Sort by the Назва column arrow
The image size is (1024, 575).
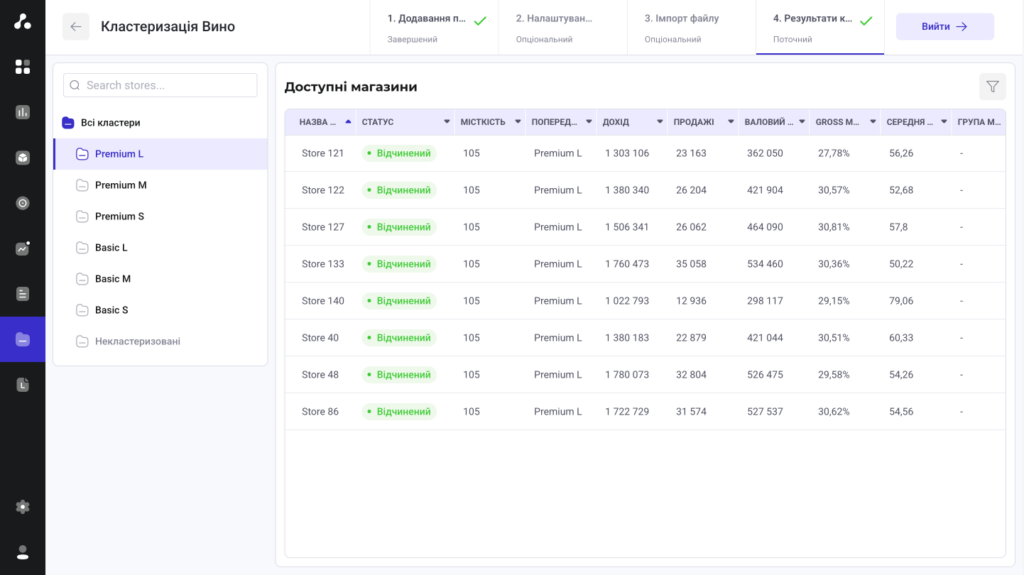348,122
